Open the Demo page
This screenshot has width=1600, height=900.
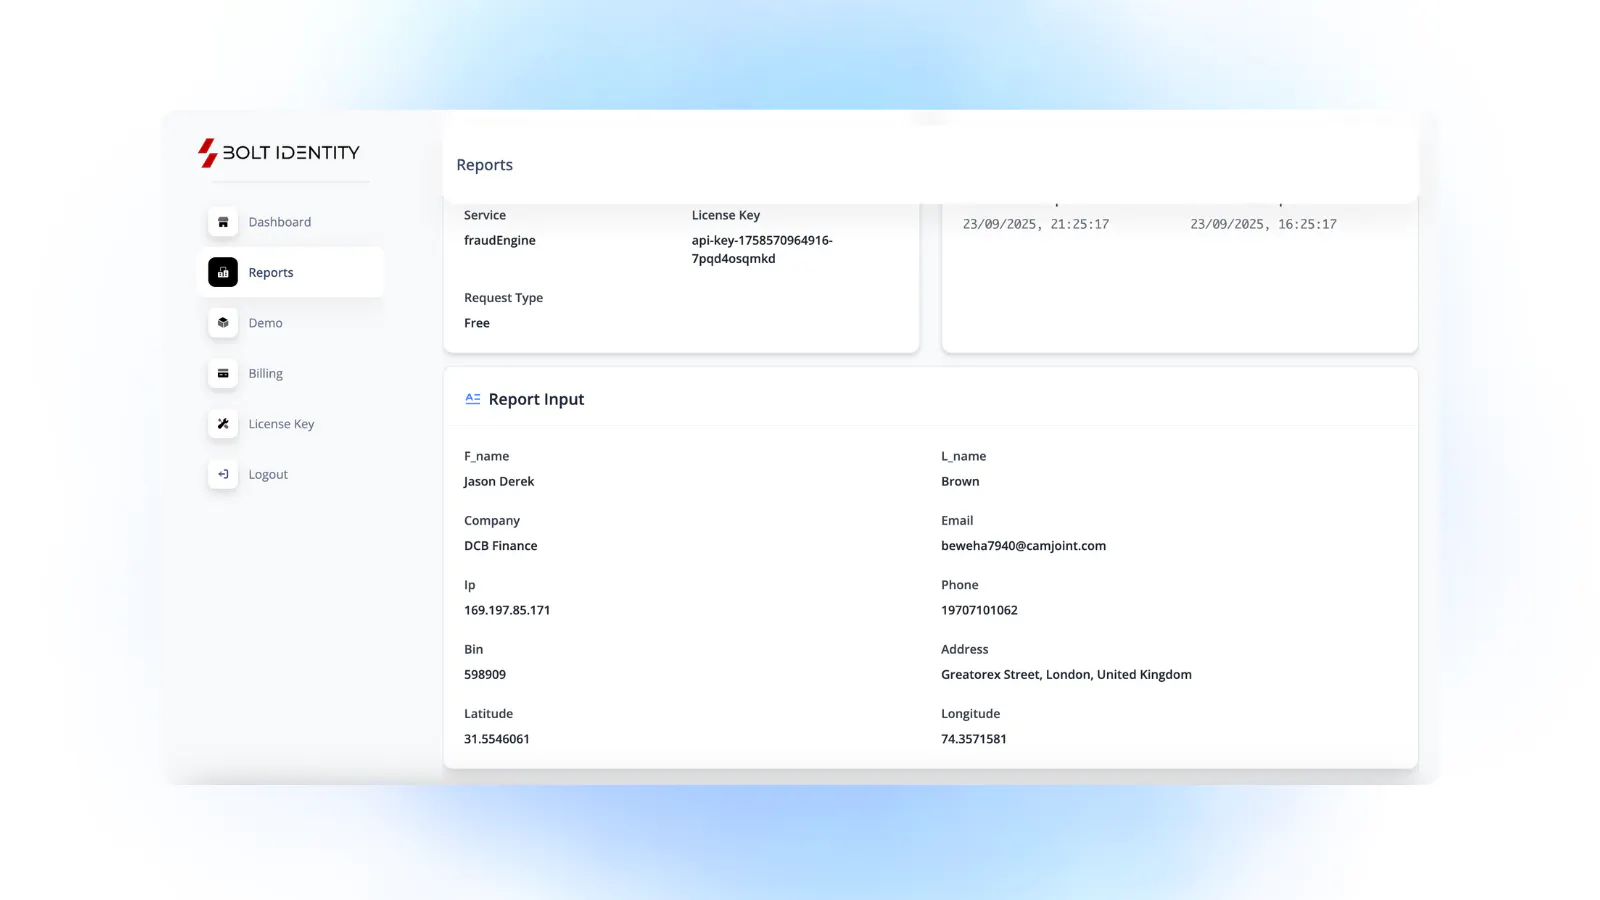(266, 323)
